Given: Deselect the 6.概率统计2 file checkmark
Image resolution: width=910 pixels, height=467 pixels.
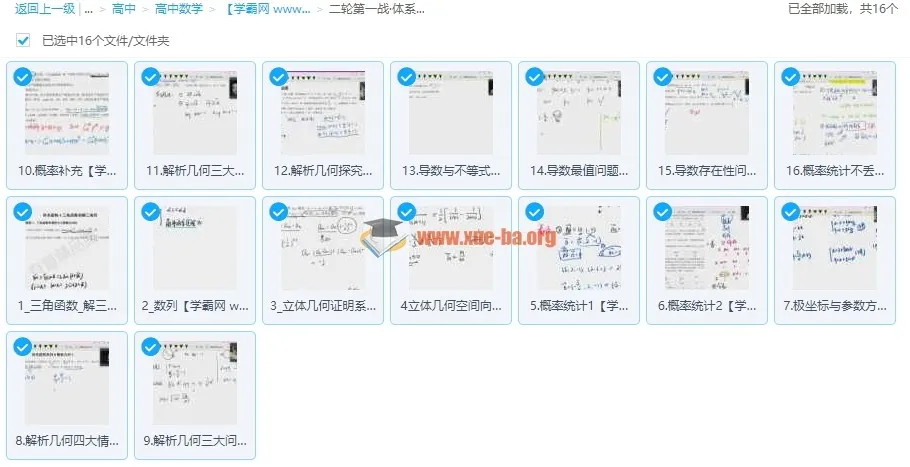Looking at the screenshot, I should pyautogui.click(x=663, y=212).
